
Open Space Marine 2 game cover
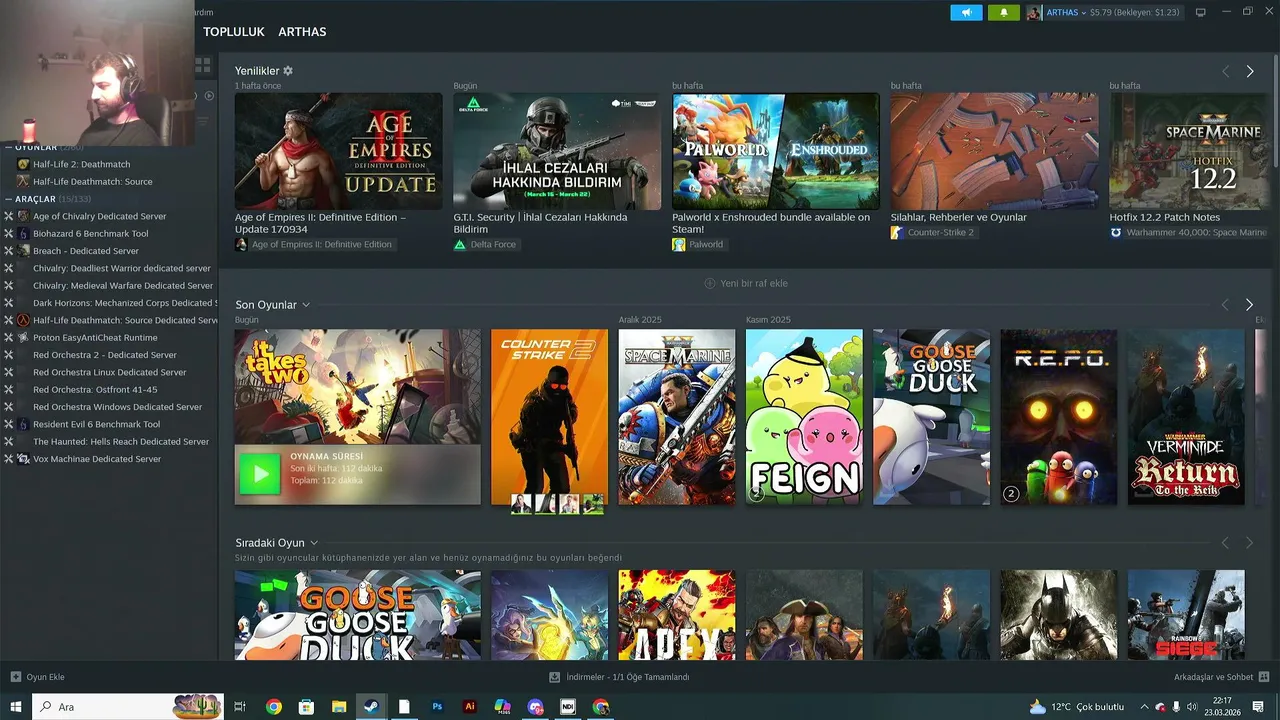coord(677,417)
